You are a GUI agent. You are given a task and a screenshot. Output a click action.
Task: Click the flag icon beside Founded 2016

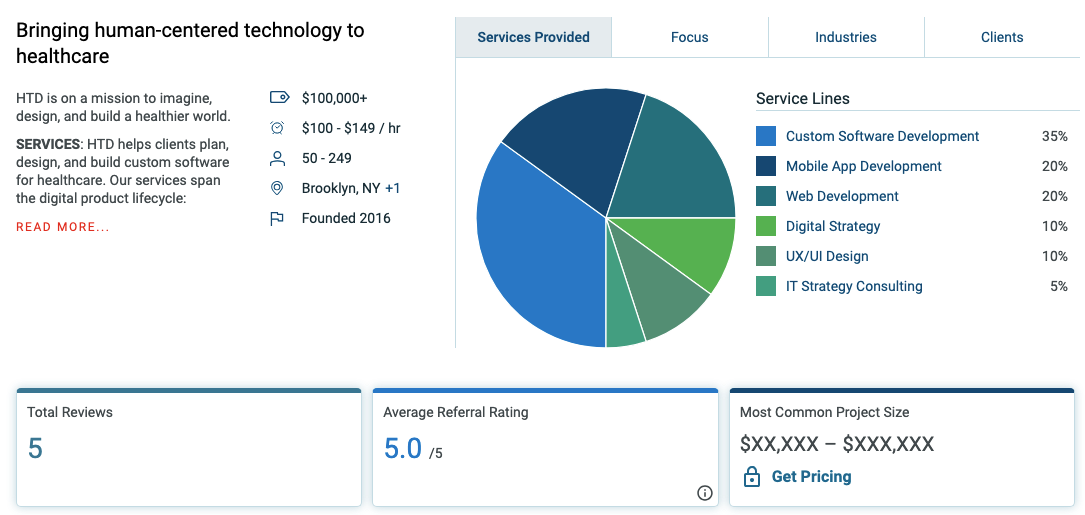point(277,219)
